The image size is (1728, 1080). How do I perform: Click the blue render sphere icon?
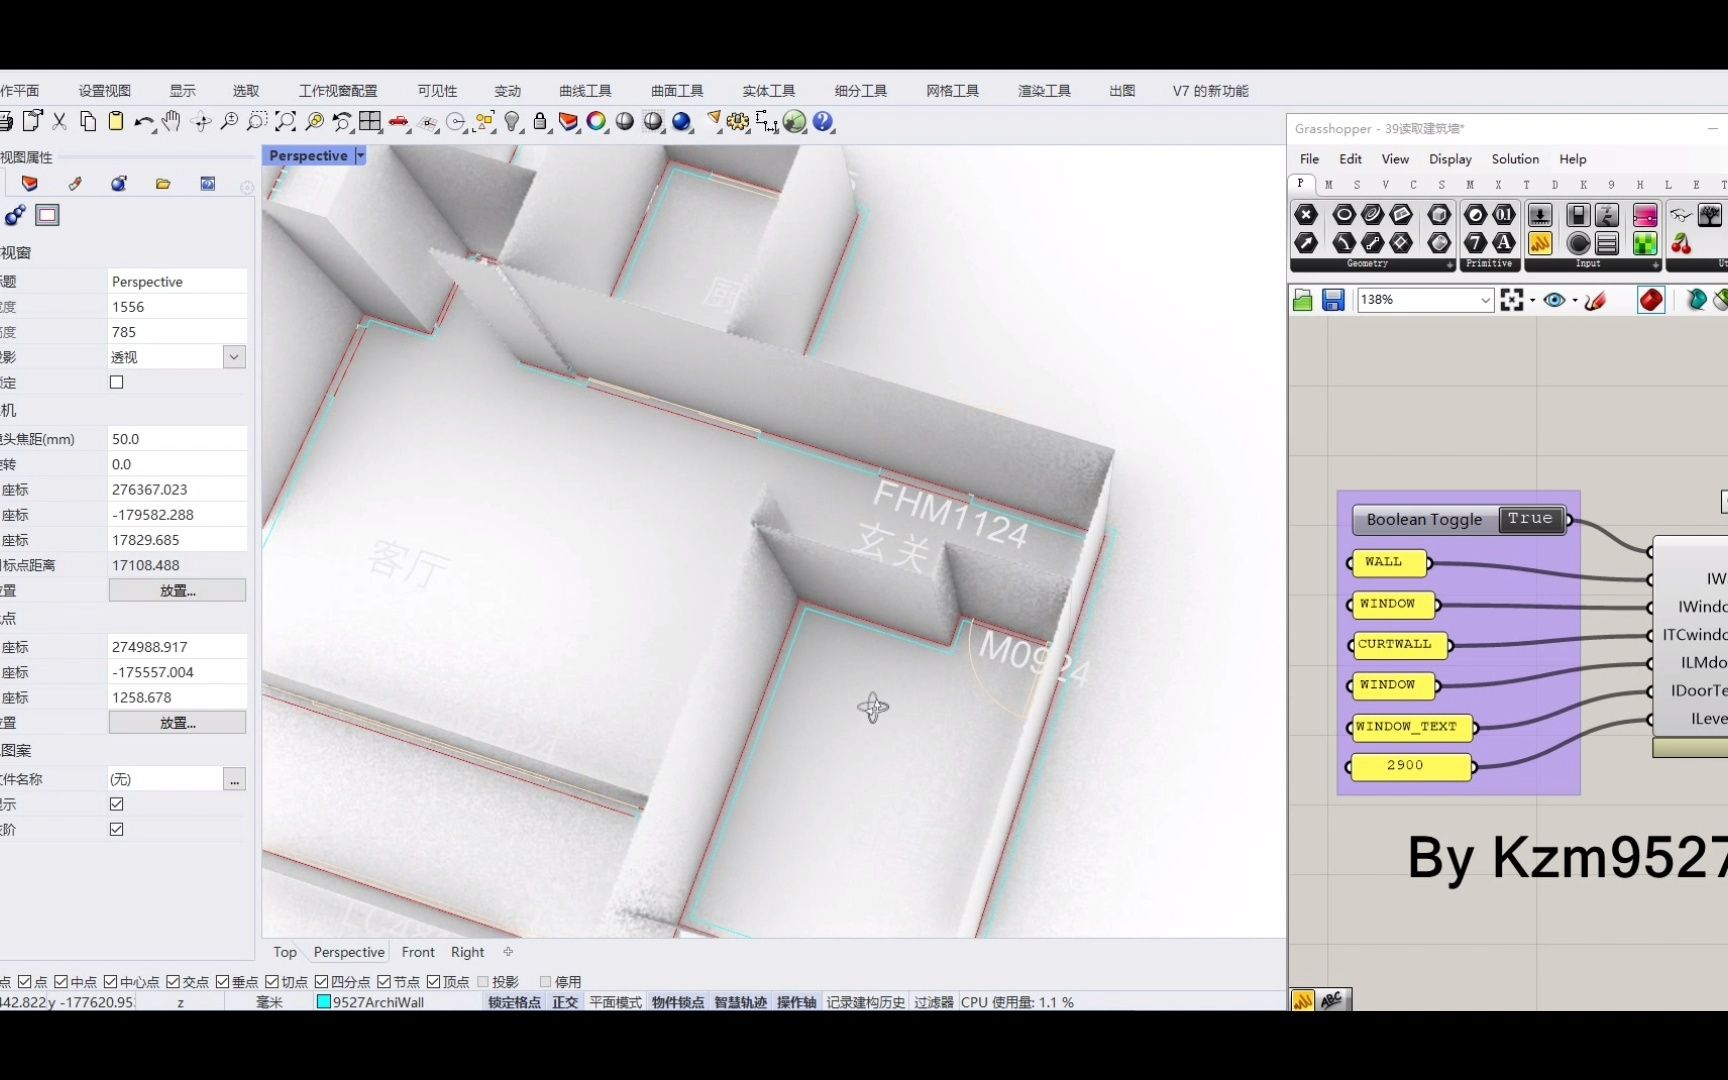pyautogui.click(x=682, y=121)
